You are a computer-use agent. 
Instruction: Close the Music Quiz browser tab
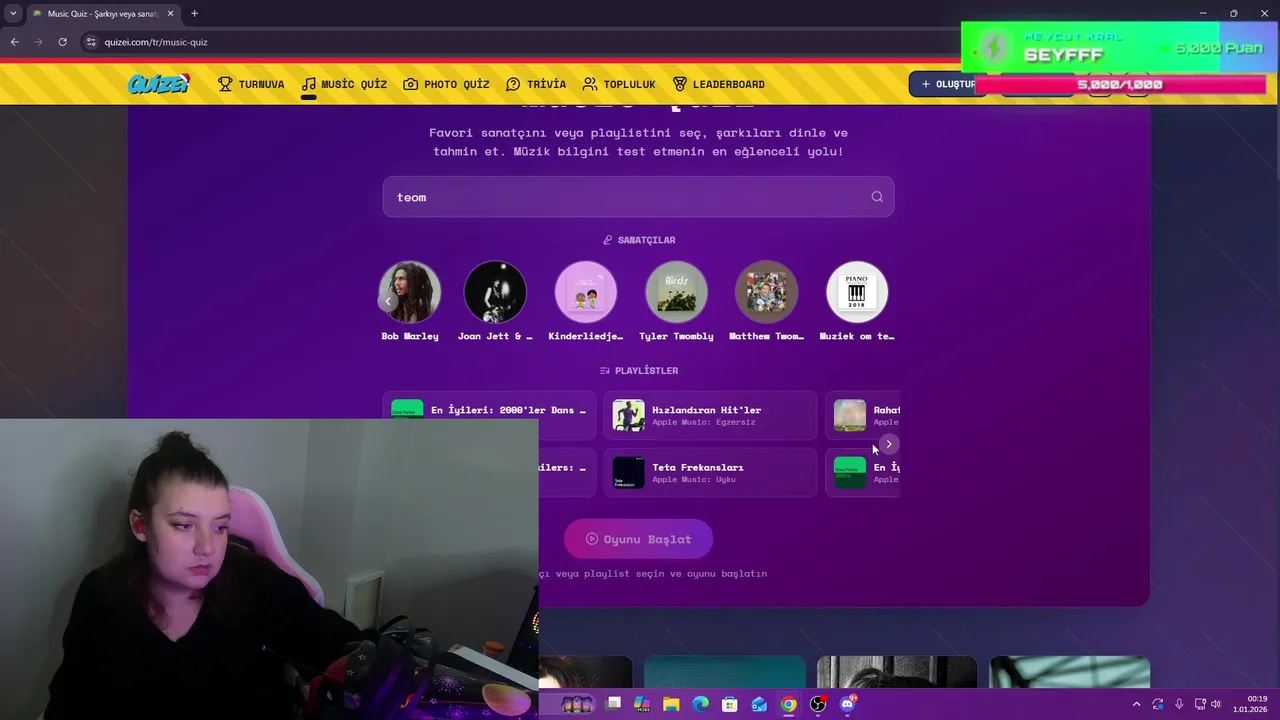pos(170,14)
